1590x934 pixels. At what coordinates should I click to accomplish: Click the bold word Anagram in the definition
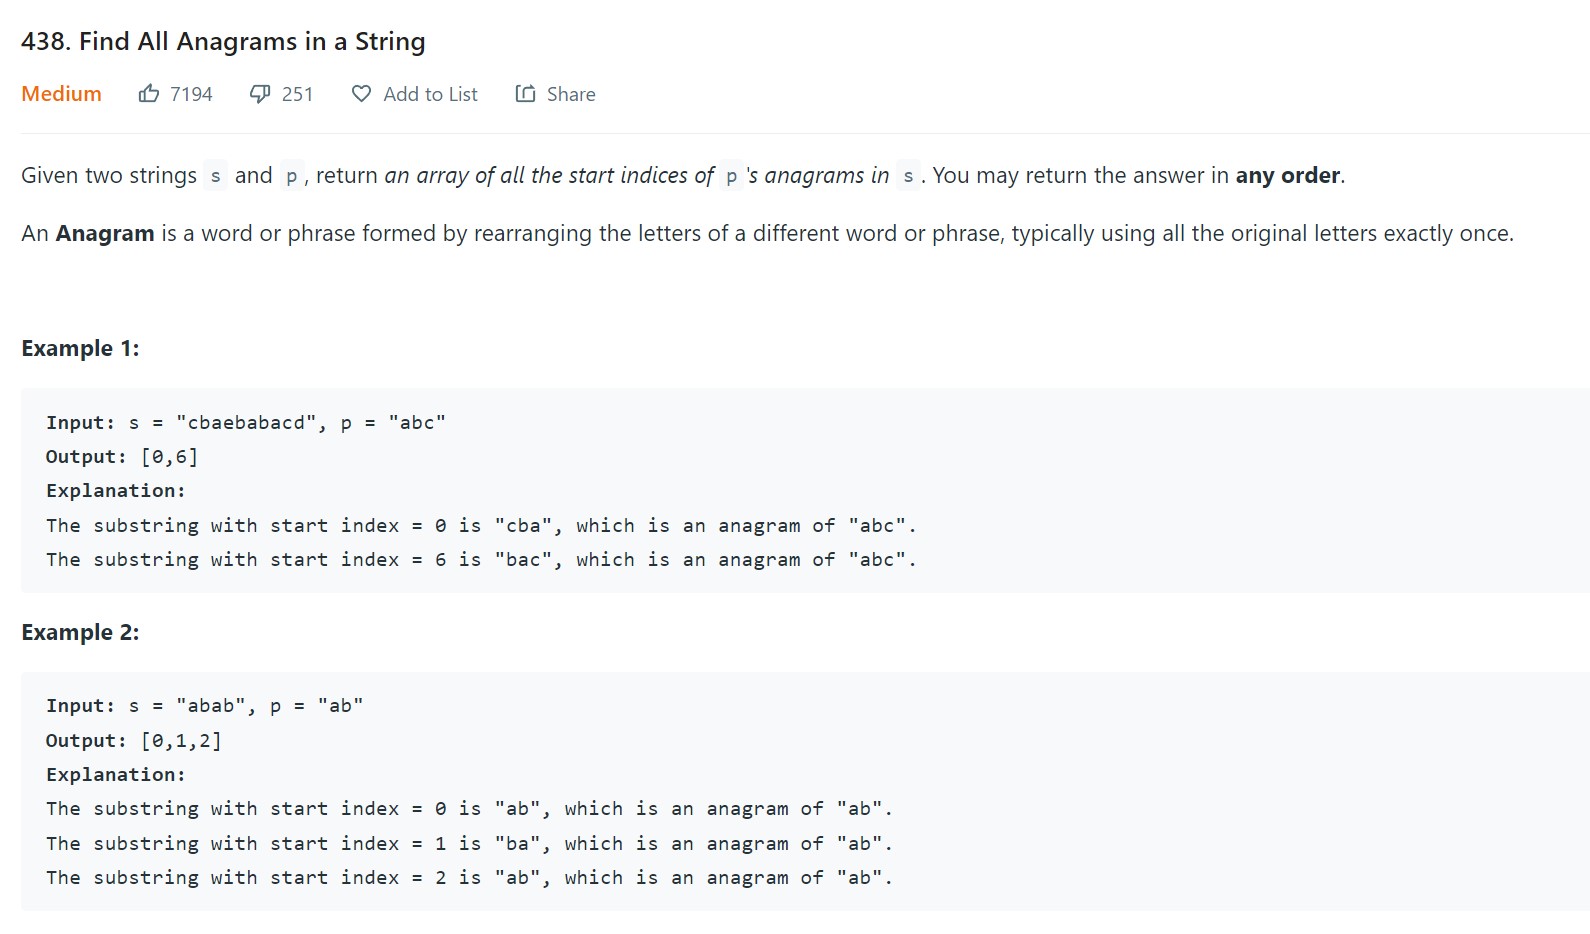[x=105, y=233]
